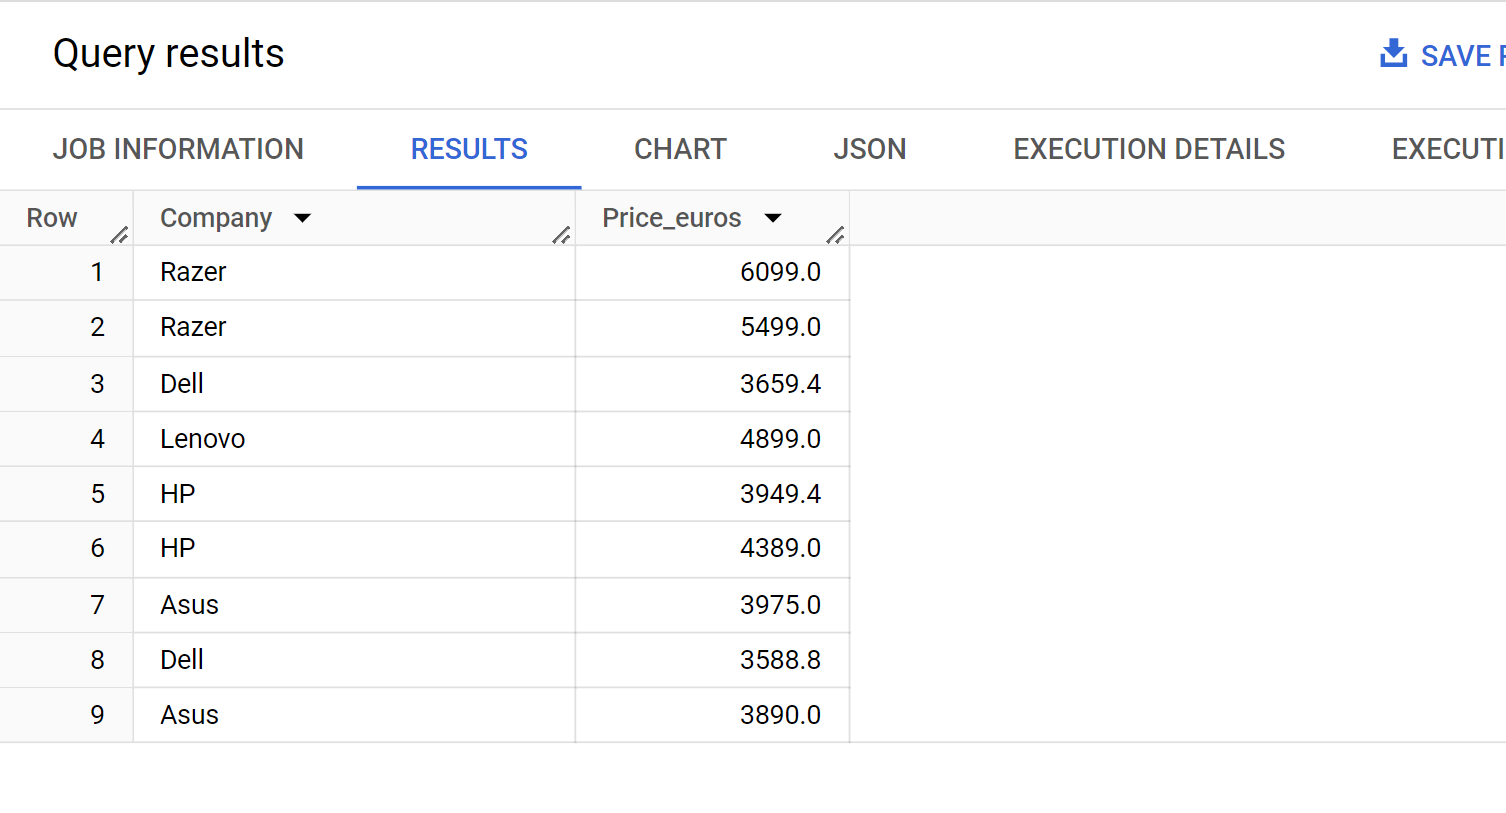Open the CHART tab

tap(680, 149)
